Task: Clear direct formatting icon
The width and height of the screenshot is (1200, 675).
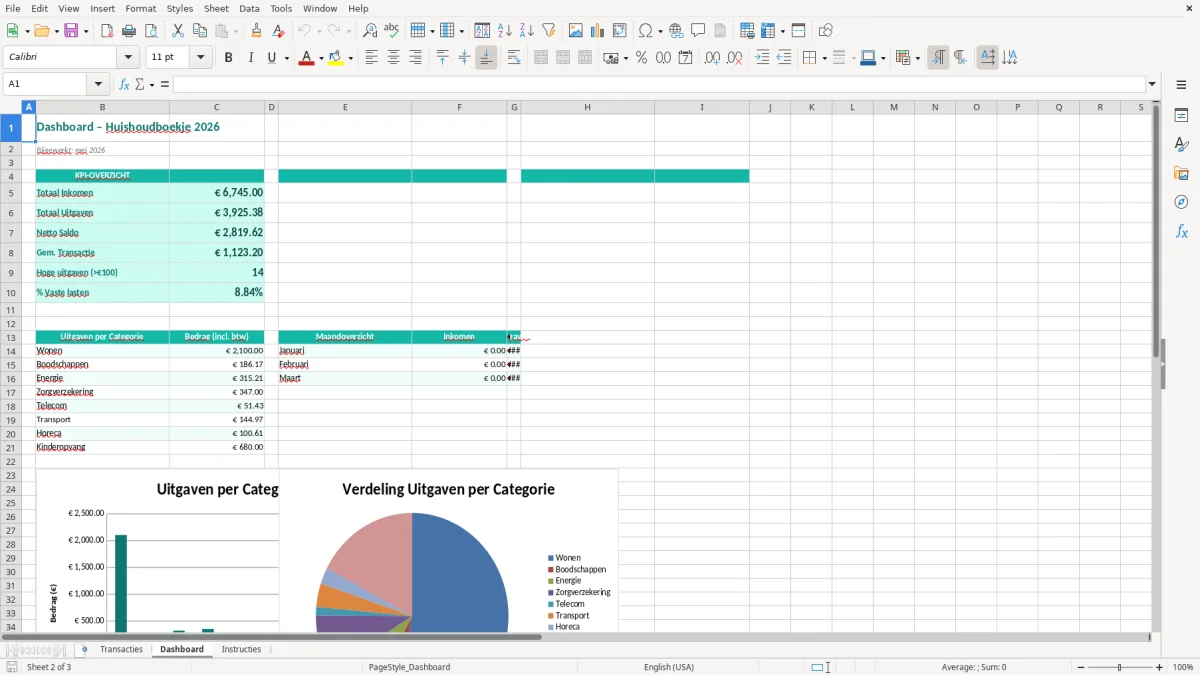Action: [x=278, y=31]
